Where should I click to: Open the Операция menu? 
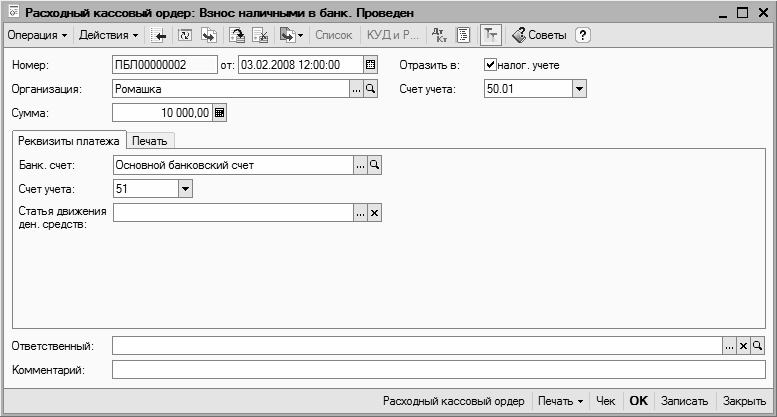click(x=37, y=35)
